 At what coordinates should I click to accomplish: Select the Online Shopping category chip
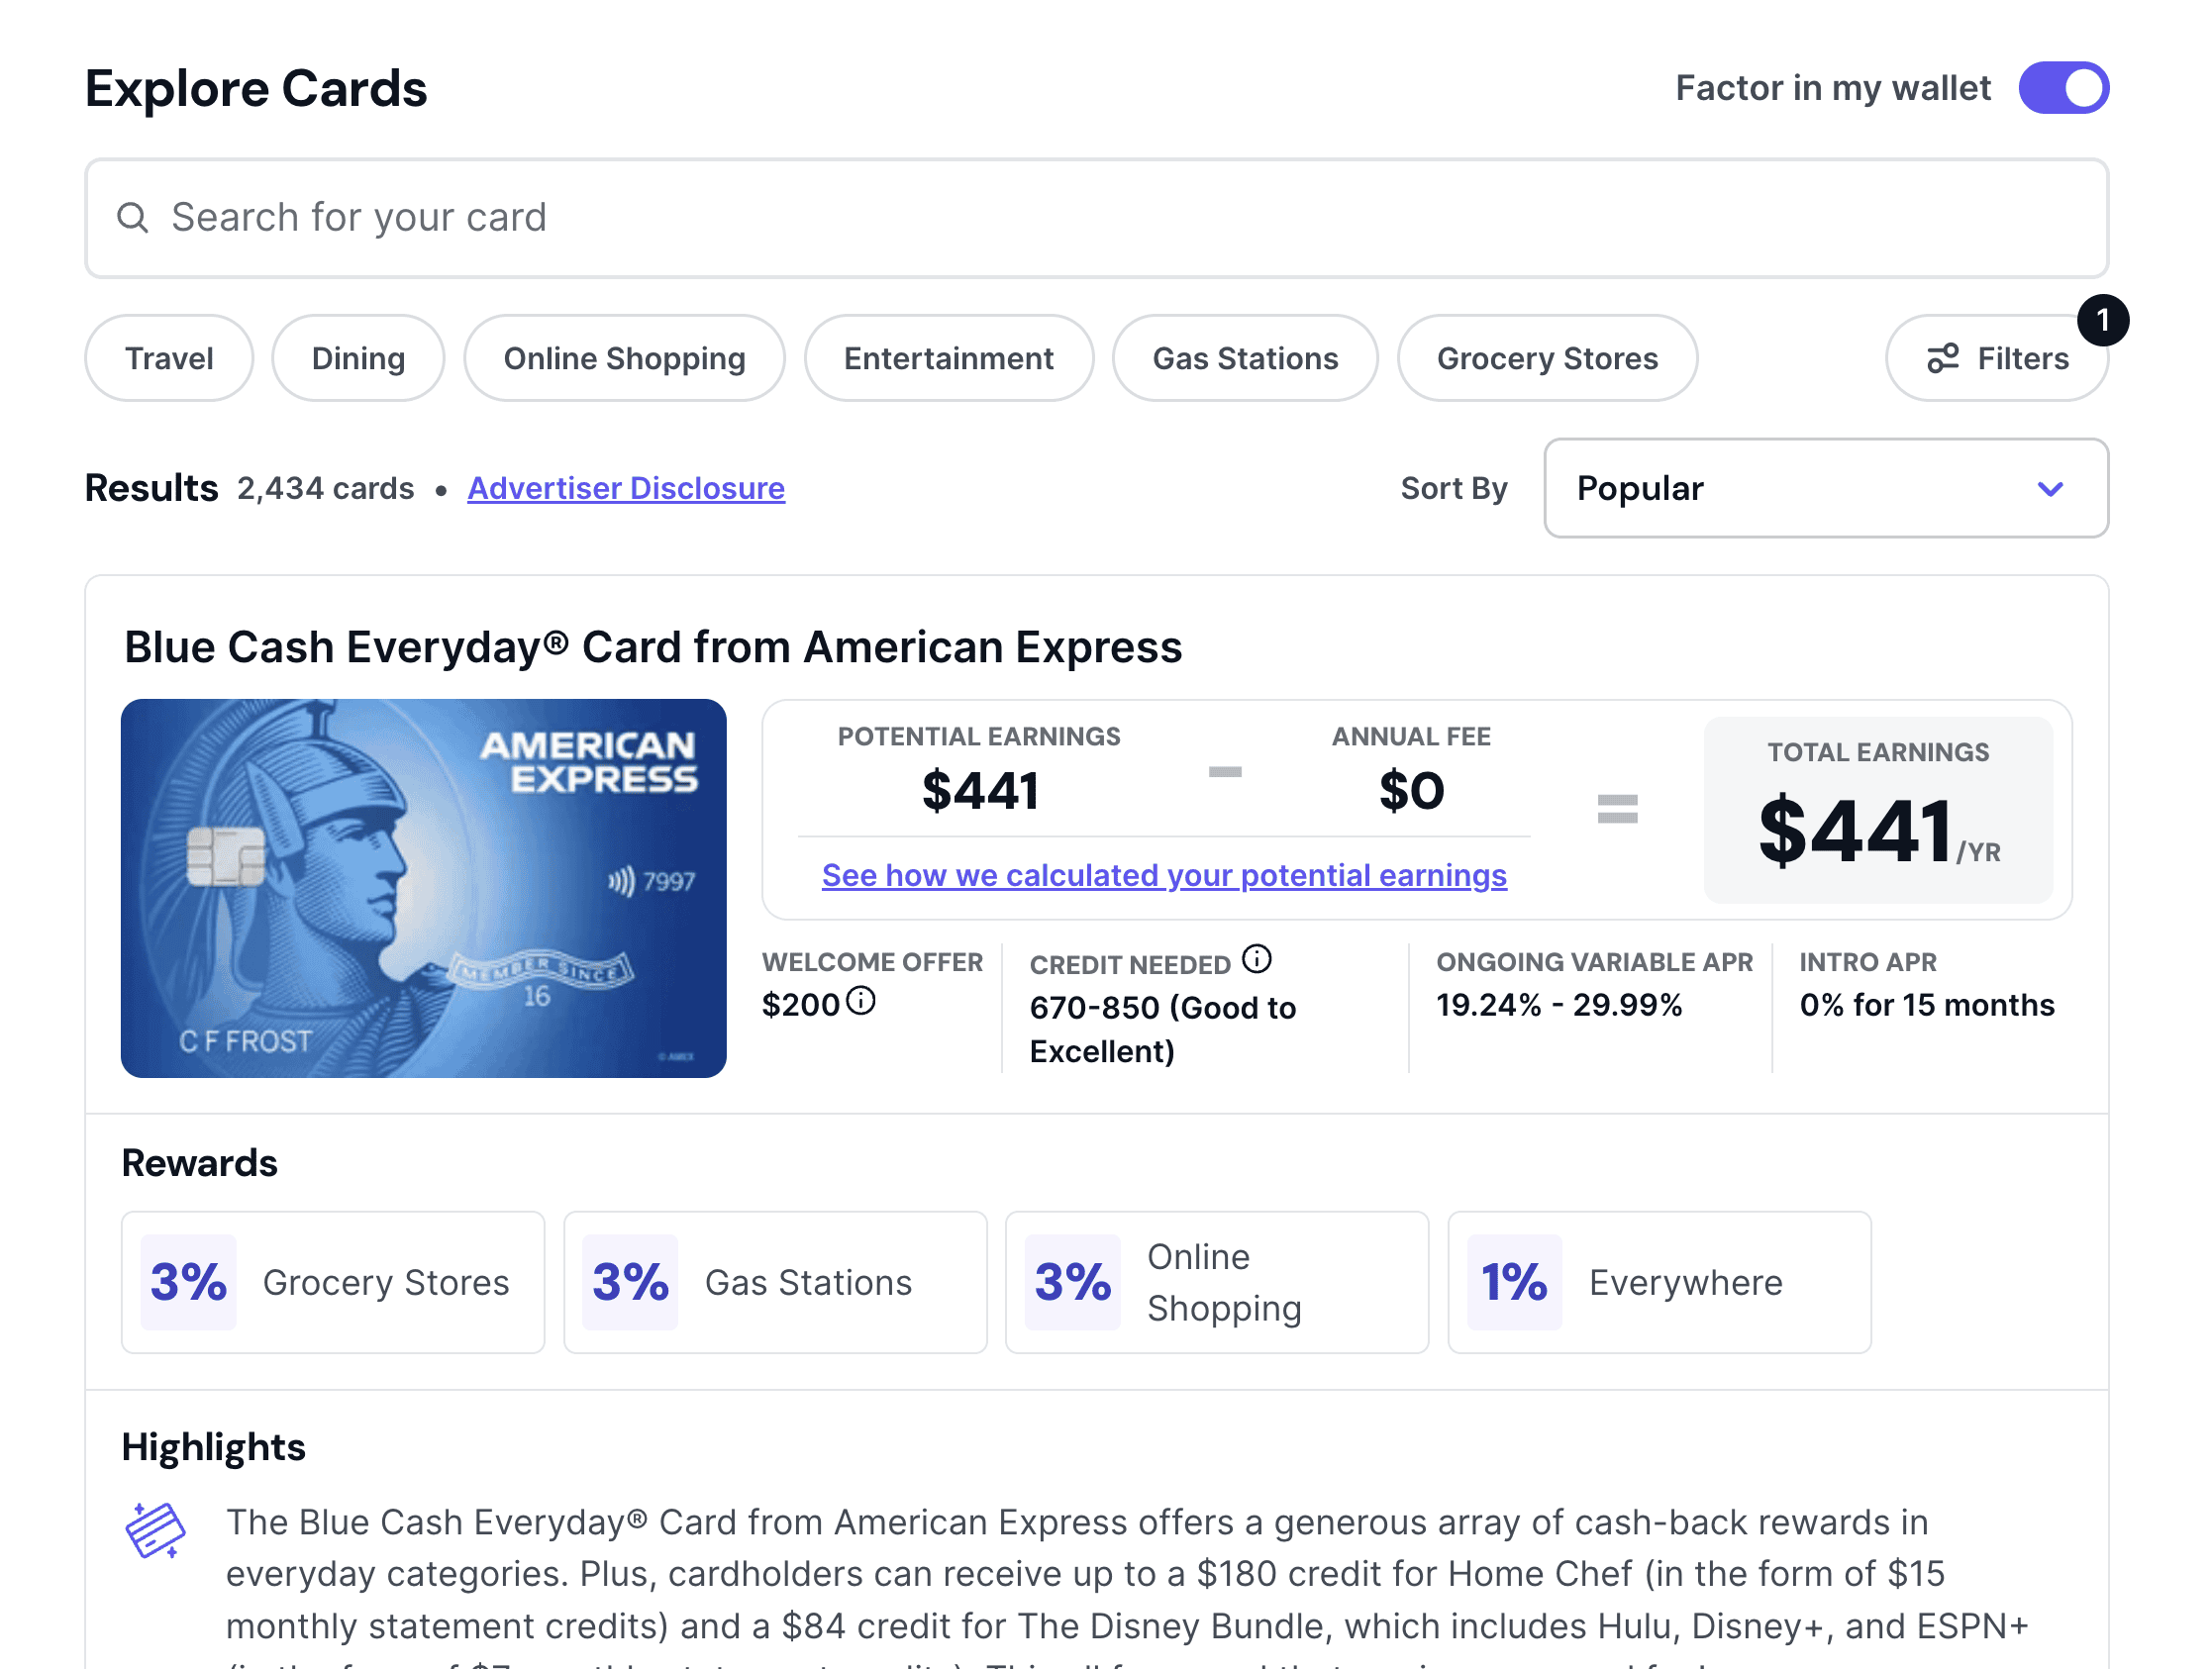pos(624,358)
